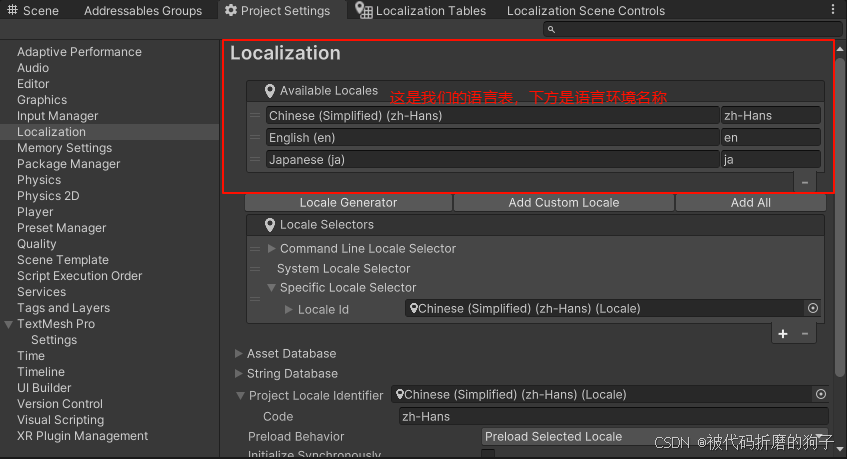Screen dimensions: 847x459
Task: Open Physics settings
Action: pos(39,180)
